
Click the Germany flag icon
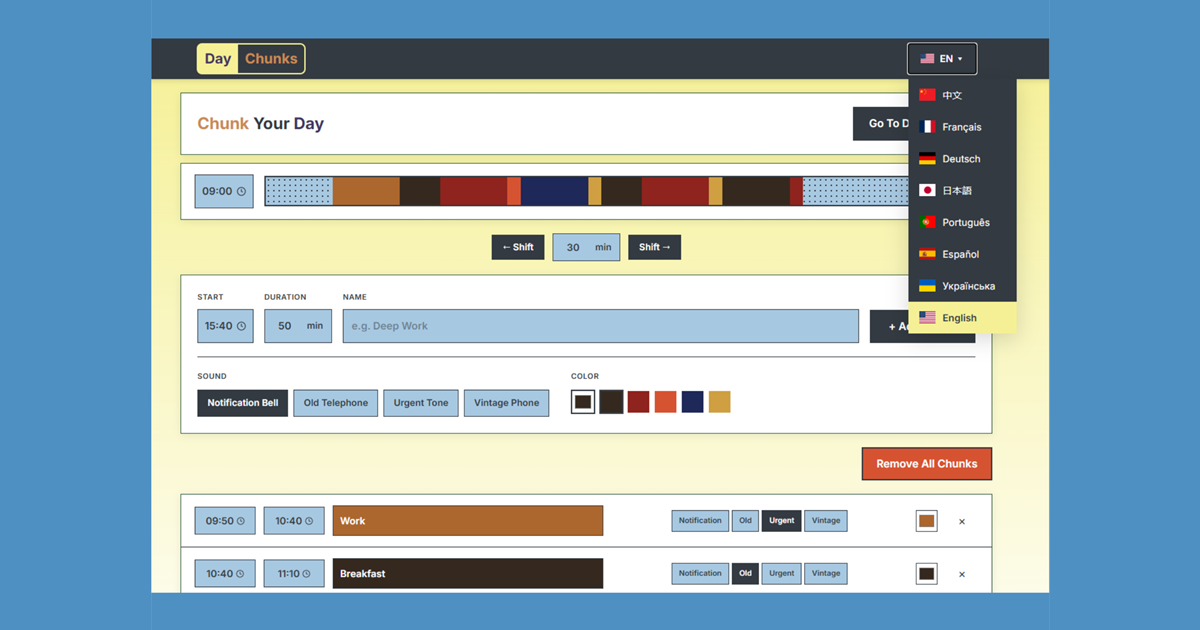click(x=927, y=159)
